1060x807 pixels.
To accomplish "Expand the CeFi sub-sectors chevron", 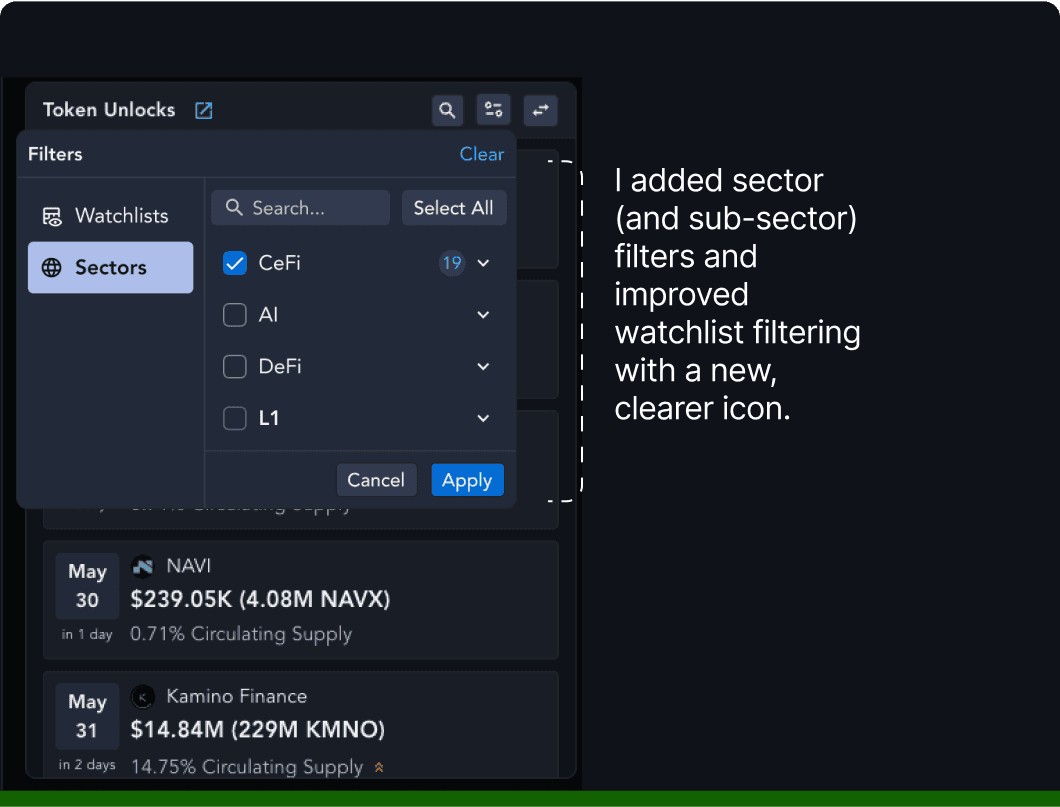I will click(x=483, y=263).
